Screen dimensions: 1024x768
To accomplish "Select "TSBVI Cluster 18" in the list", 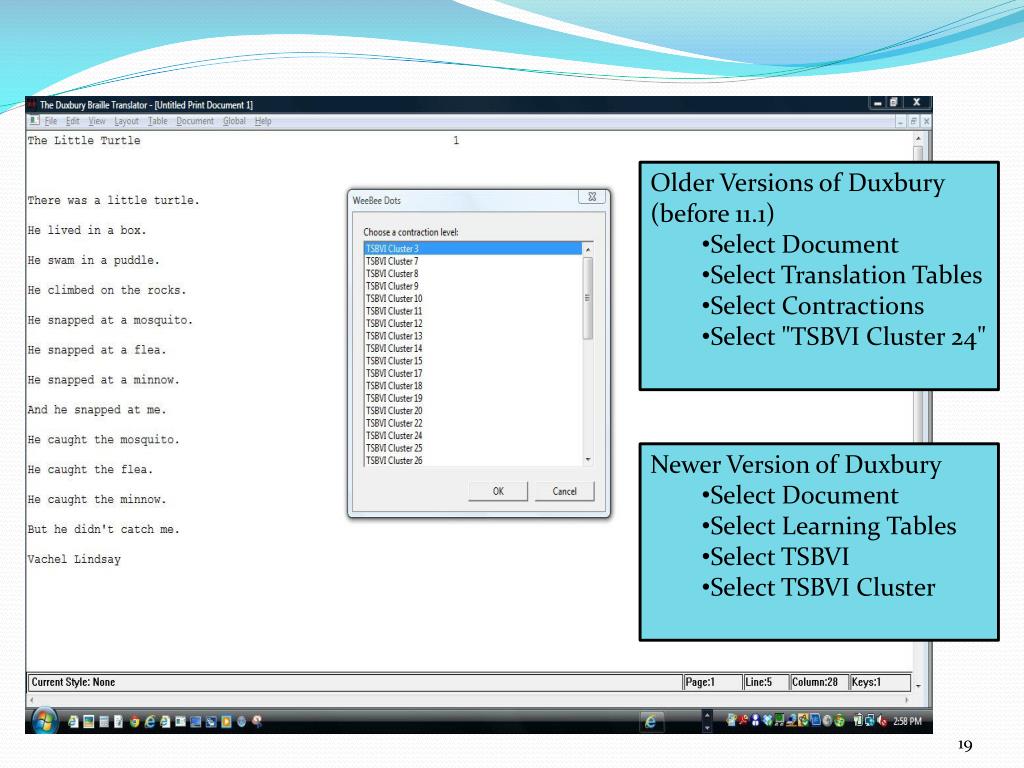I will tap(473, 385).
